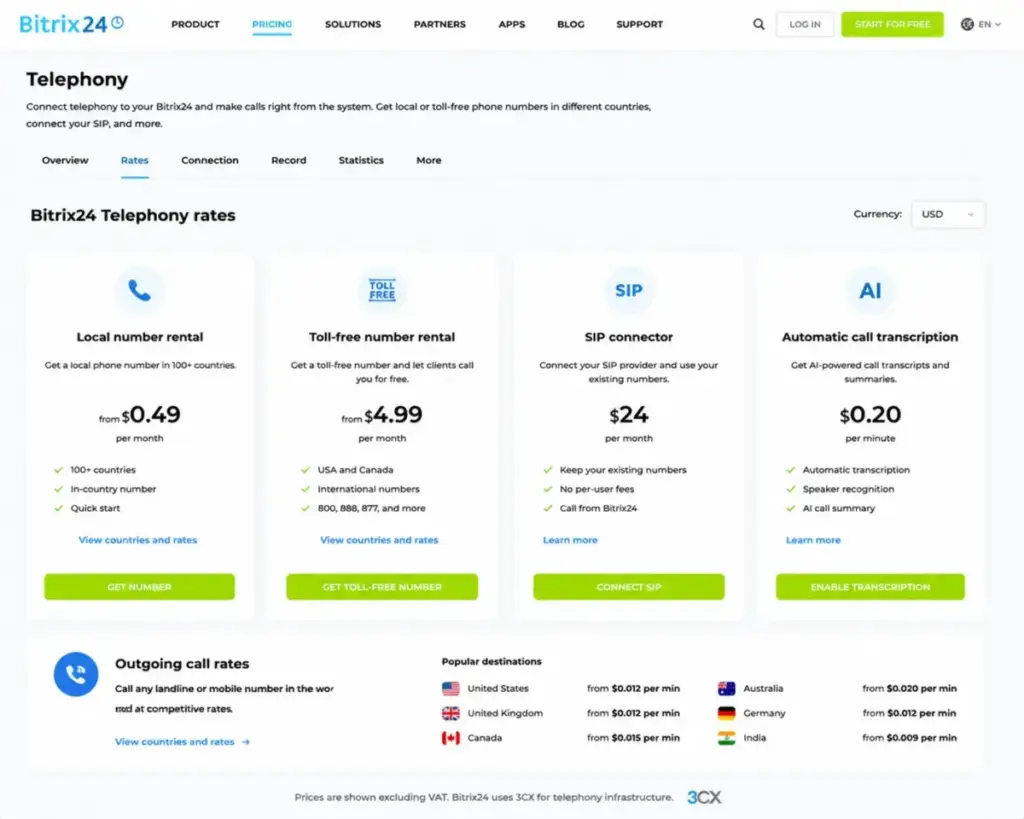Open the PARTNERS menu

(x=440, y=24)
